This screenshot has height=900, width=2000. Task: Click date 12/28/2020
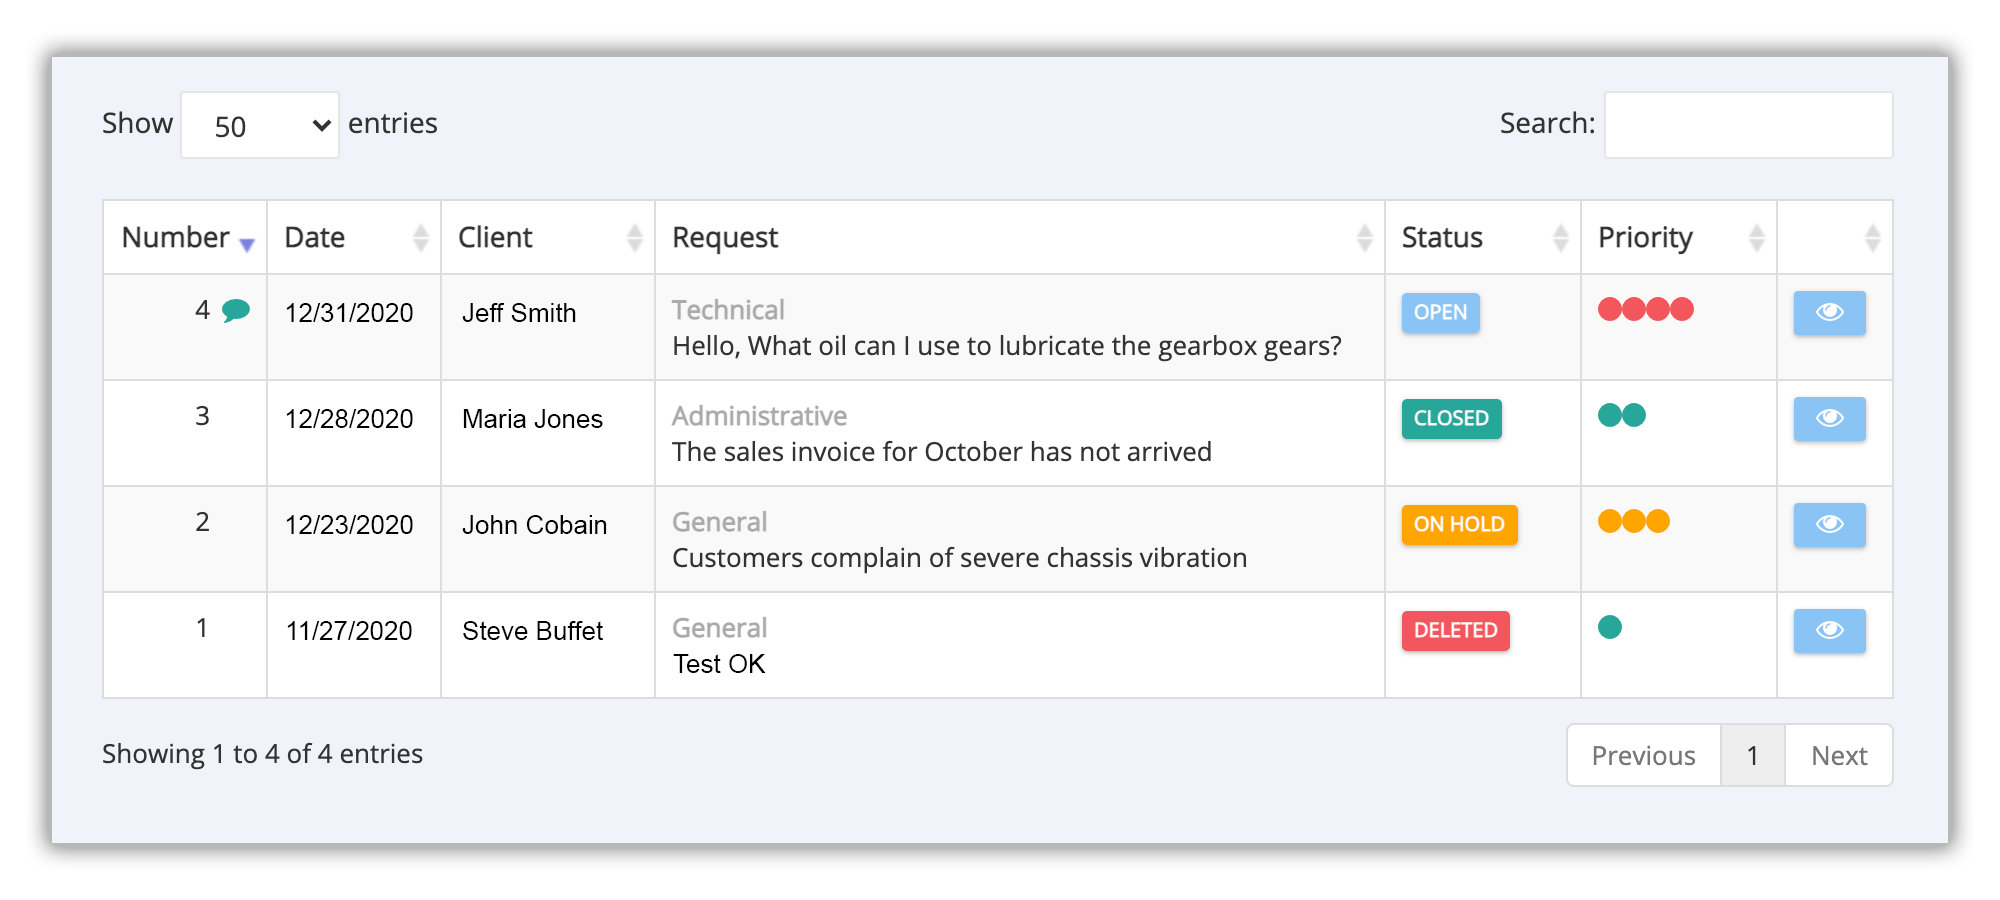(349, 419)
